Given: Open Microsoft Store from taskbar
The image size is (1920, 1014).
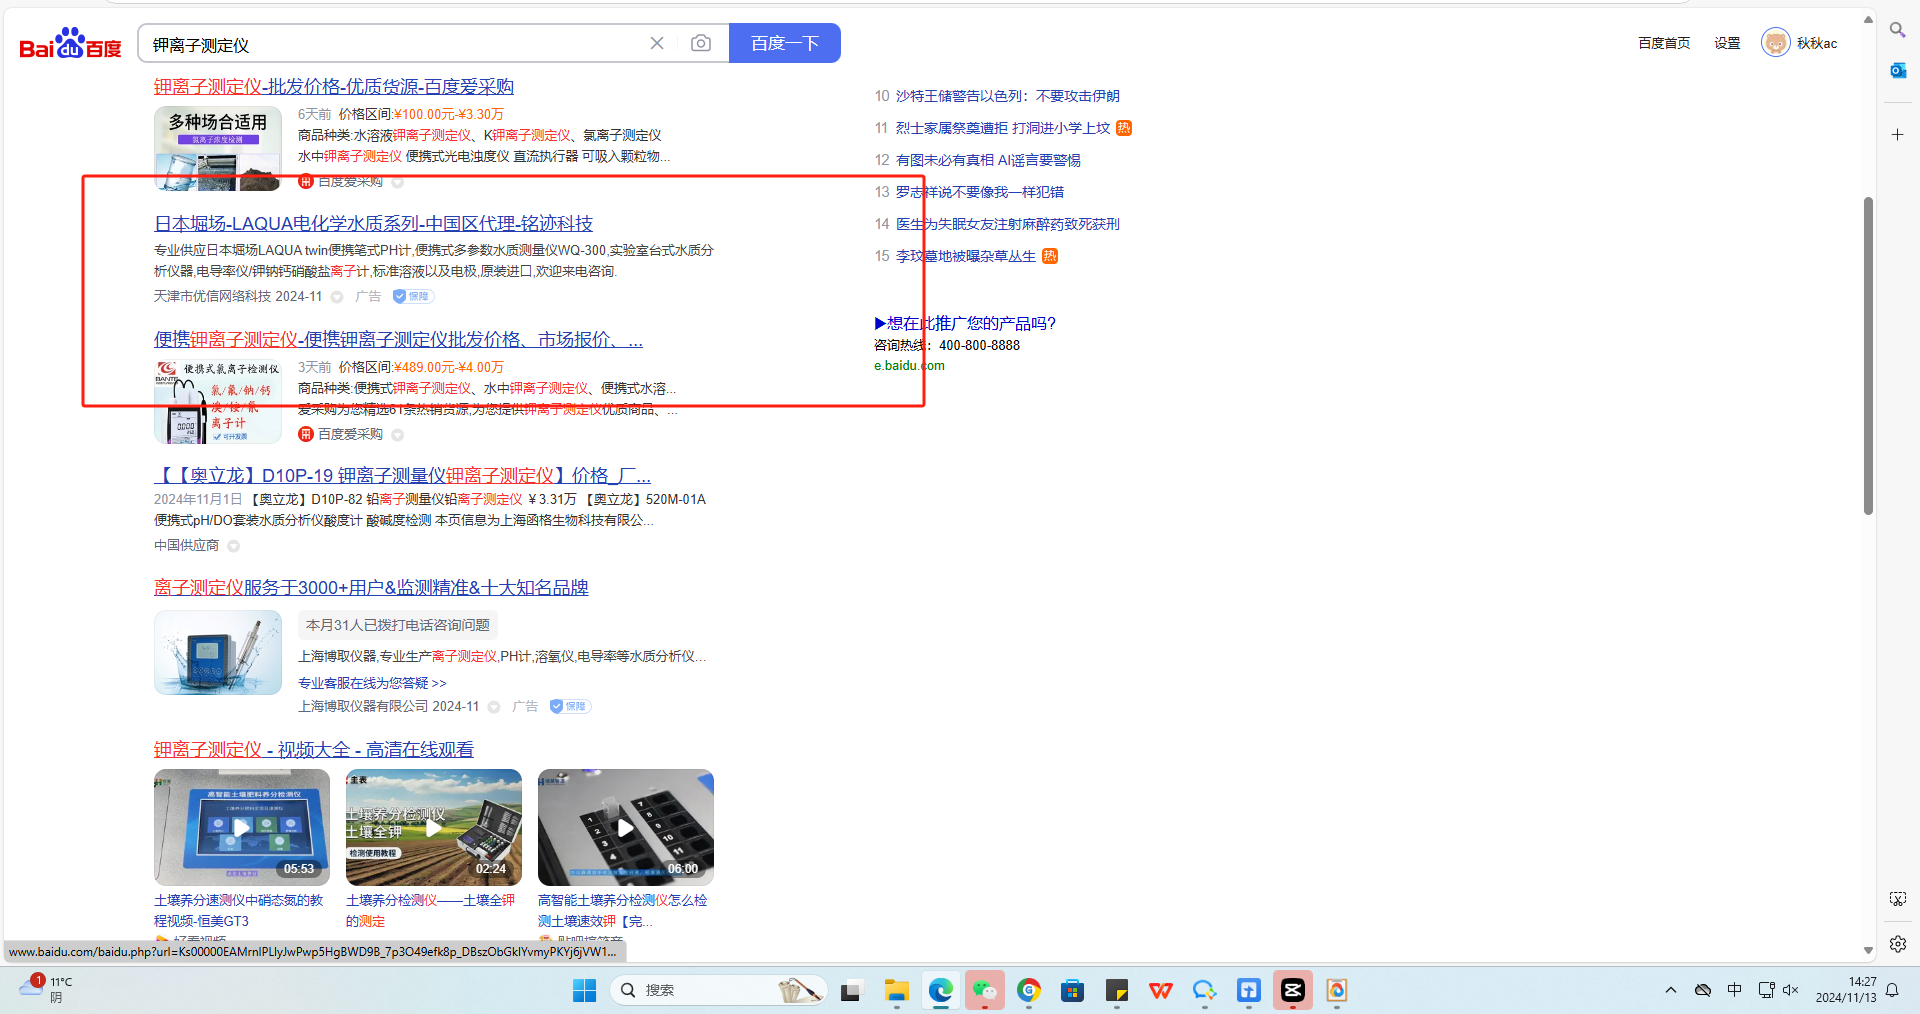Looking at the screenshot, I should coord(1073,990).
